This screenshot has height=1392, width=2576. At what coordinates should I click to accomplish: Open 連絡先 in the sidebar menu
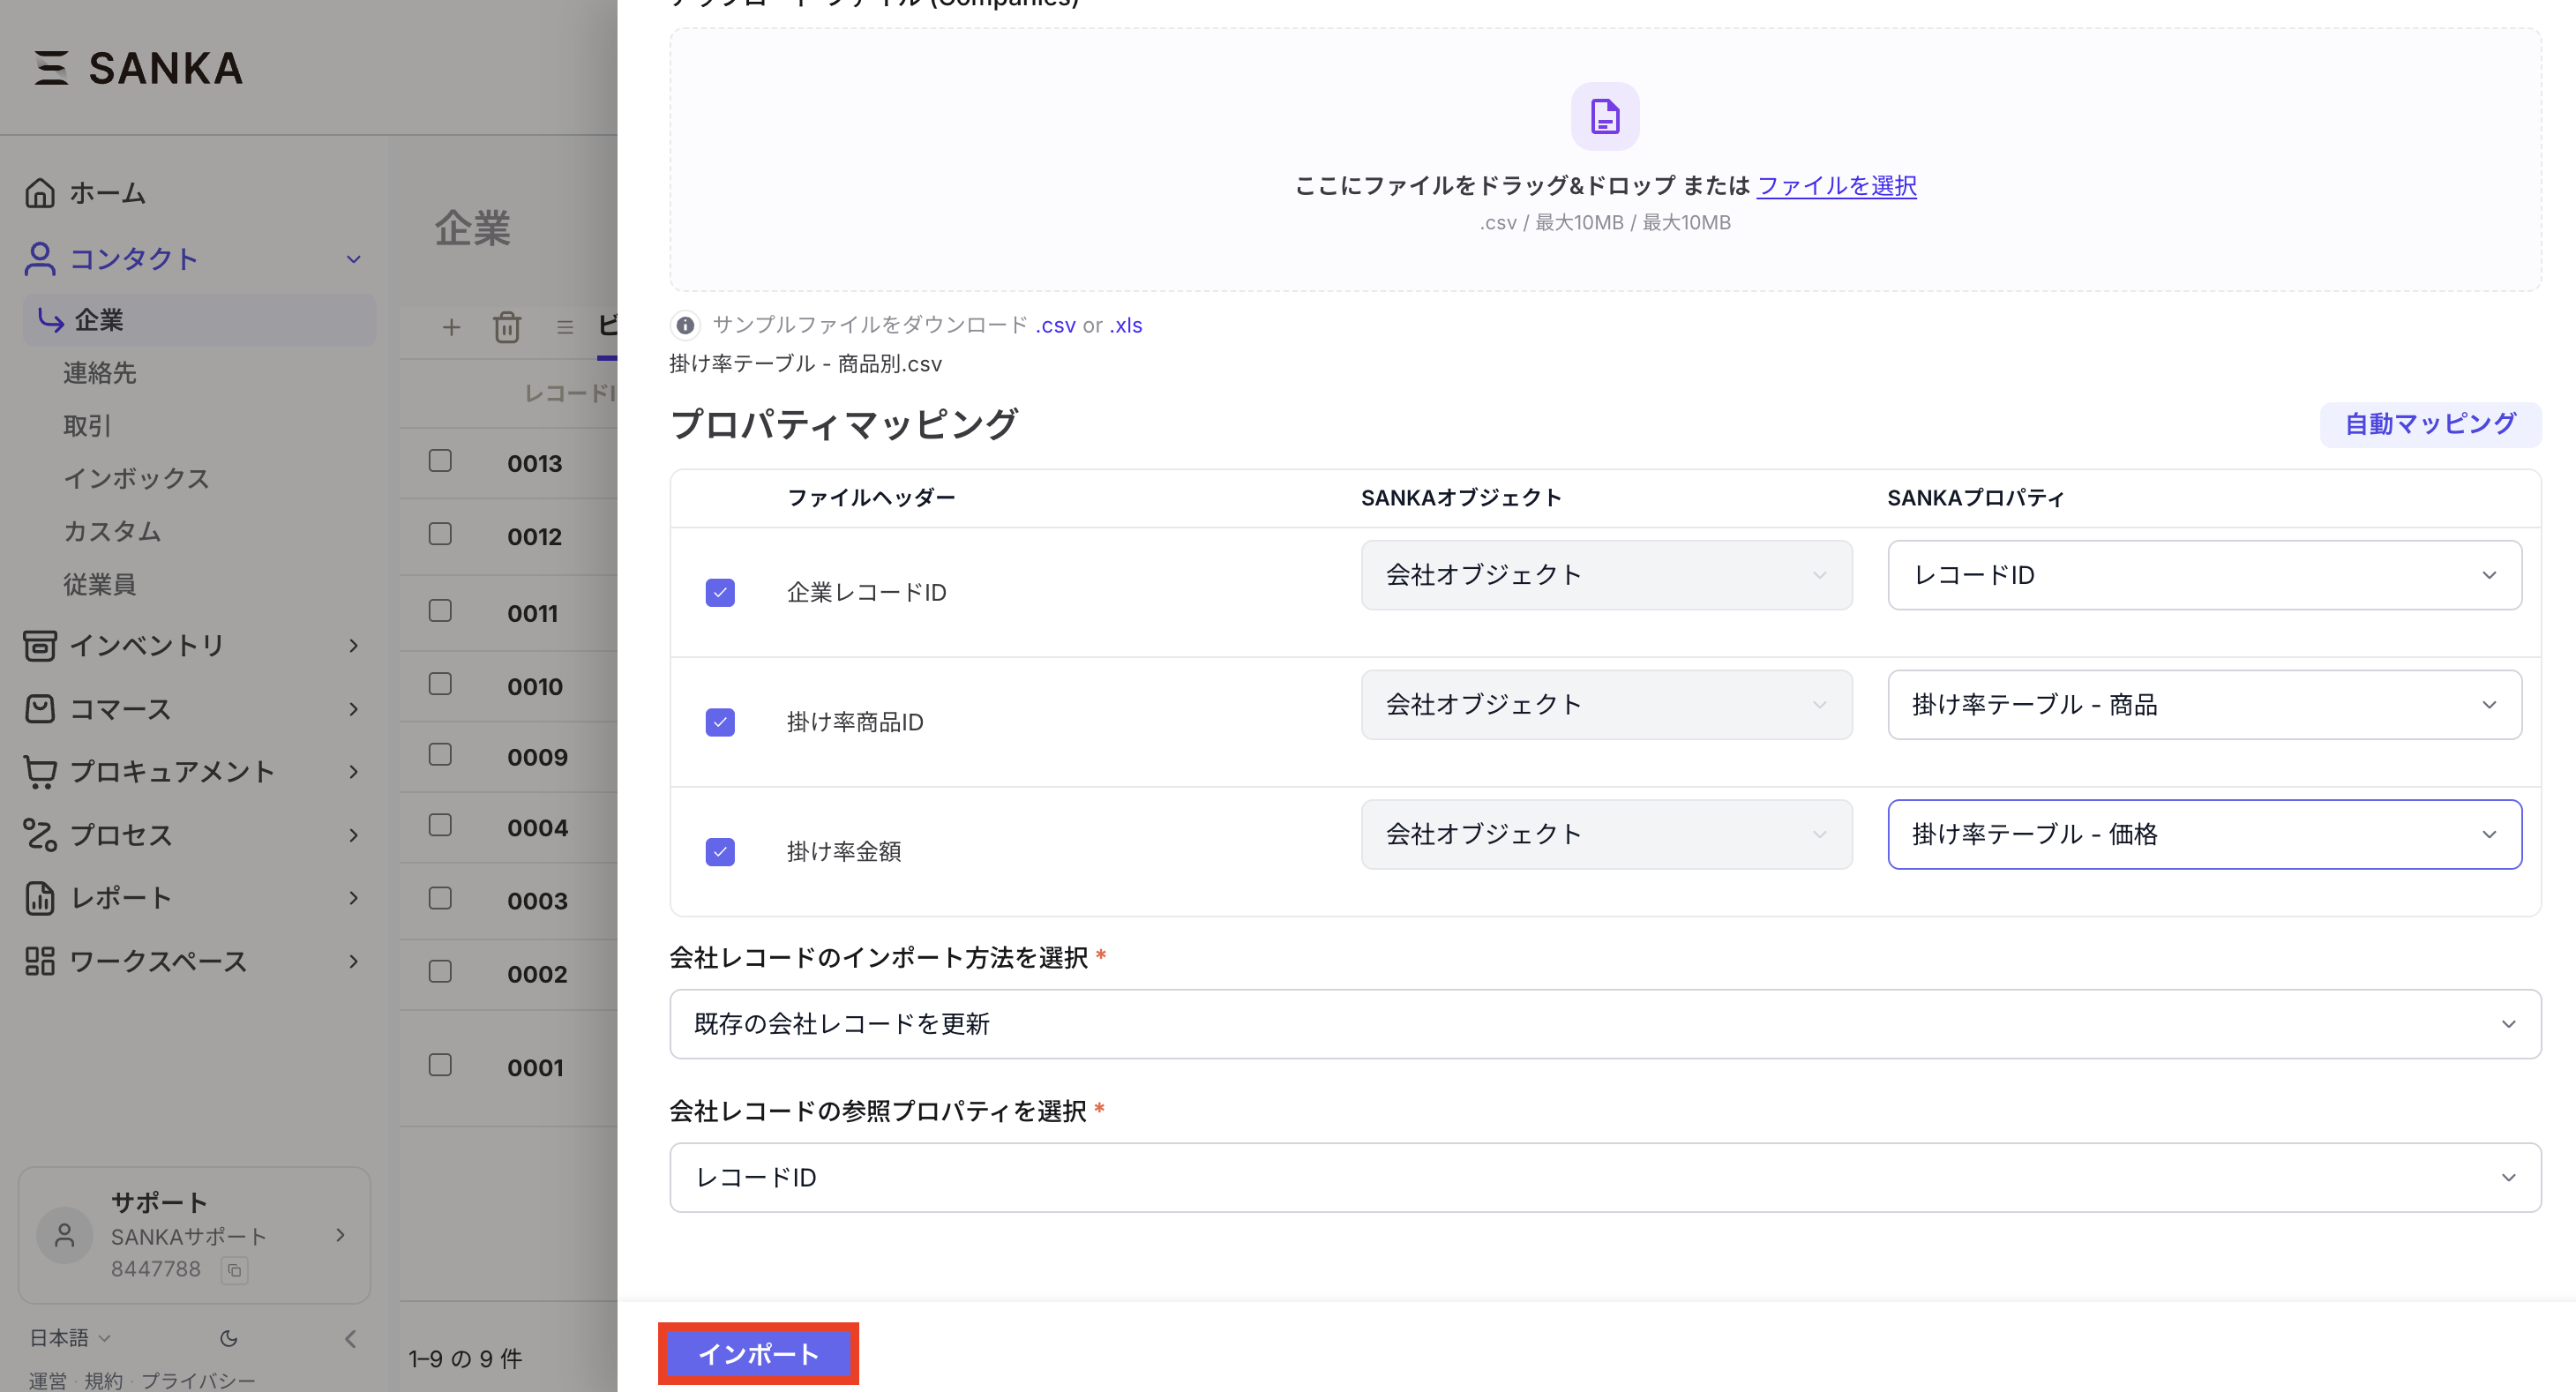[x=100, y=373]
